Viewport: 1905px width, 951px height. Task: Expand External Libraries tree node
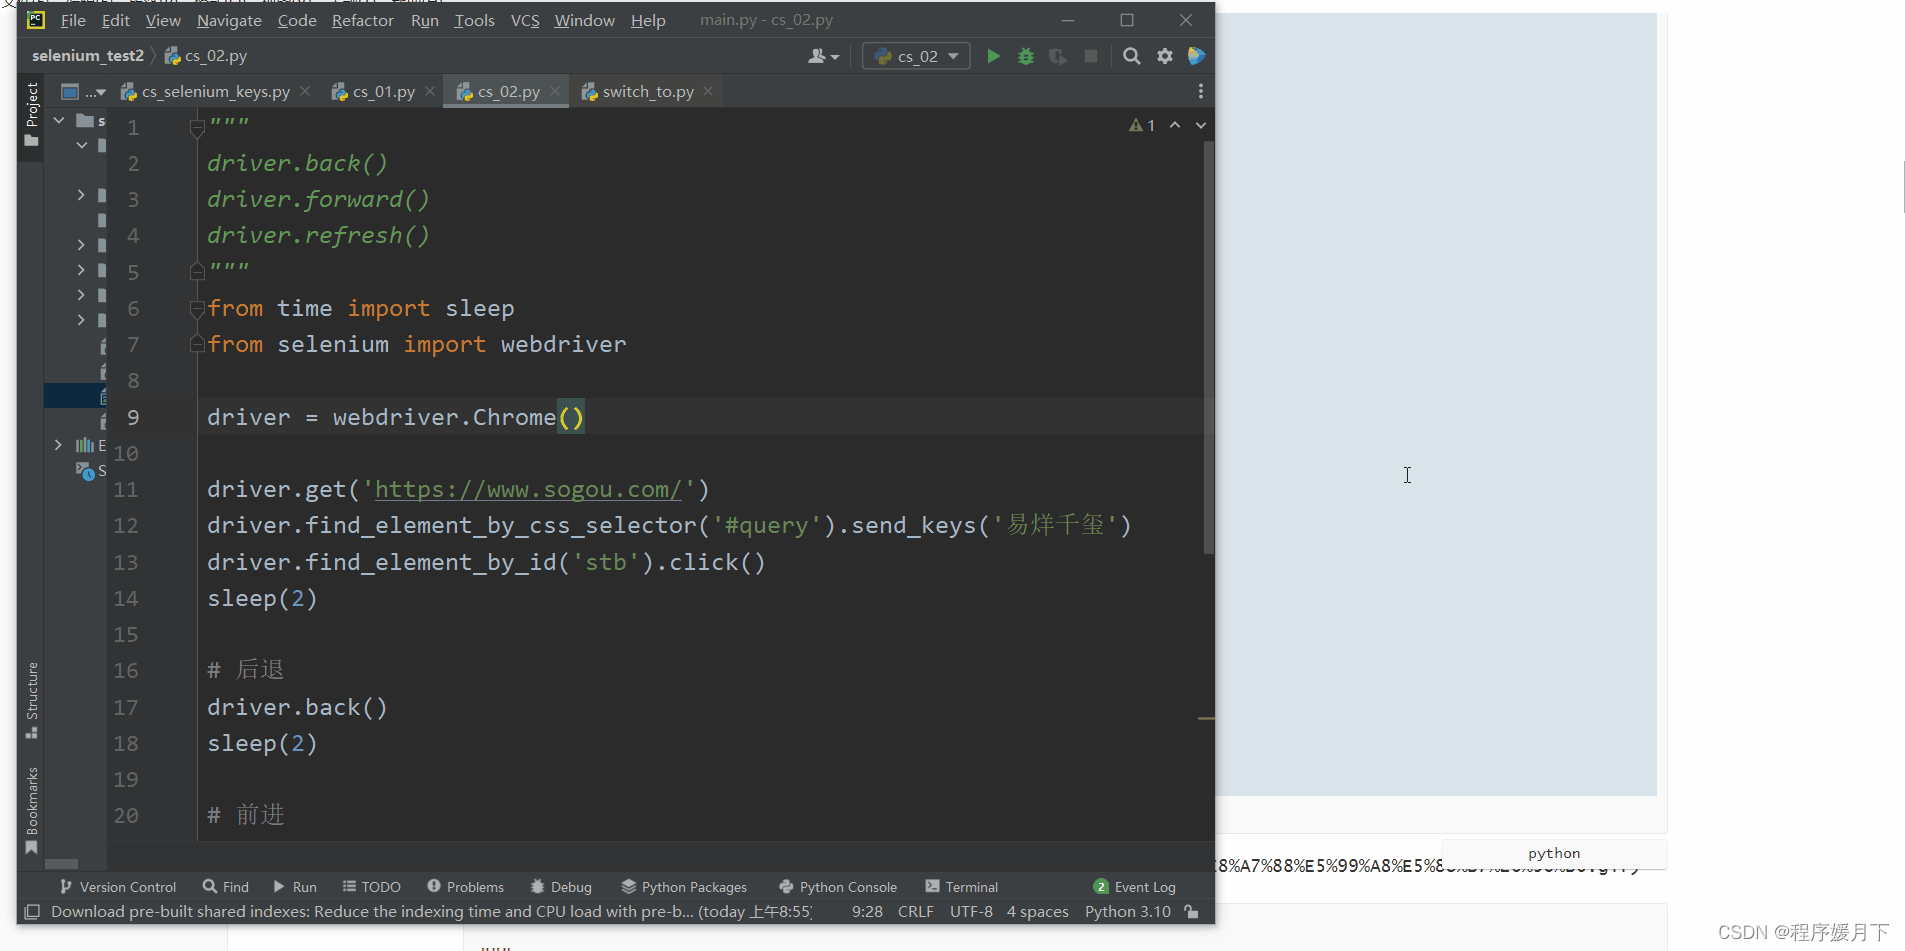58,445
